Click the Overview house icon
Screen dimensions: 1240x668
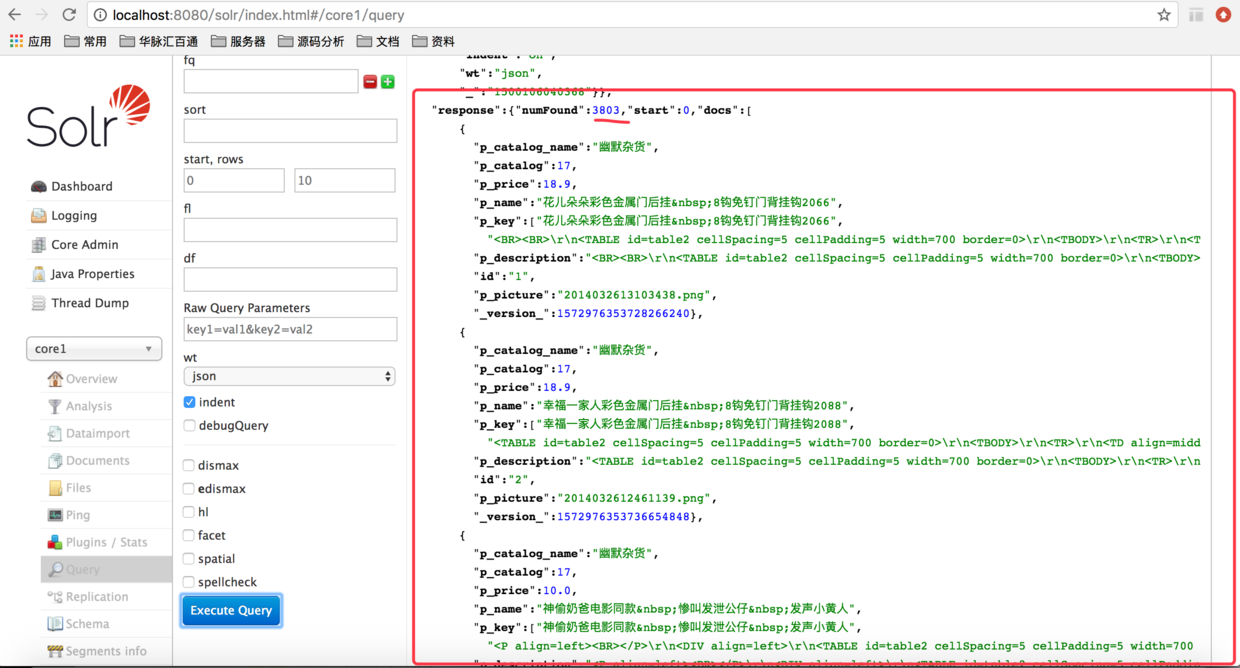[55, 378]
